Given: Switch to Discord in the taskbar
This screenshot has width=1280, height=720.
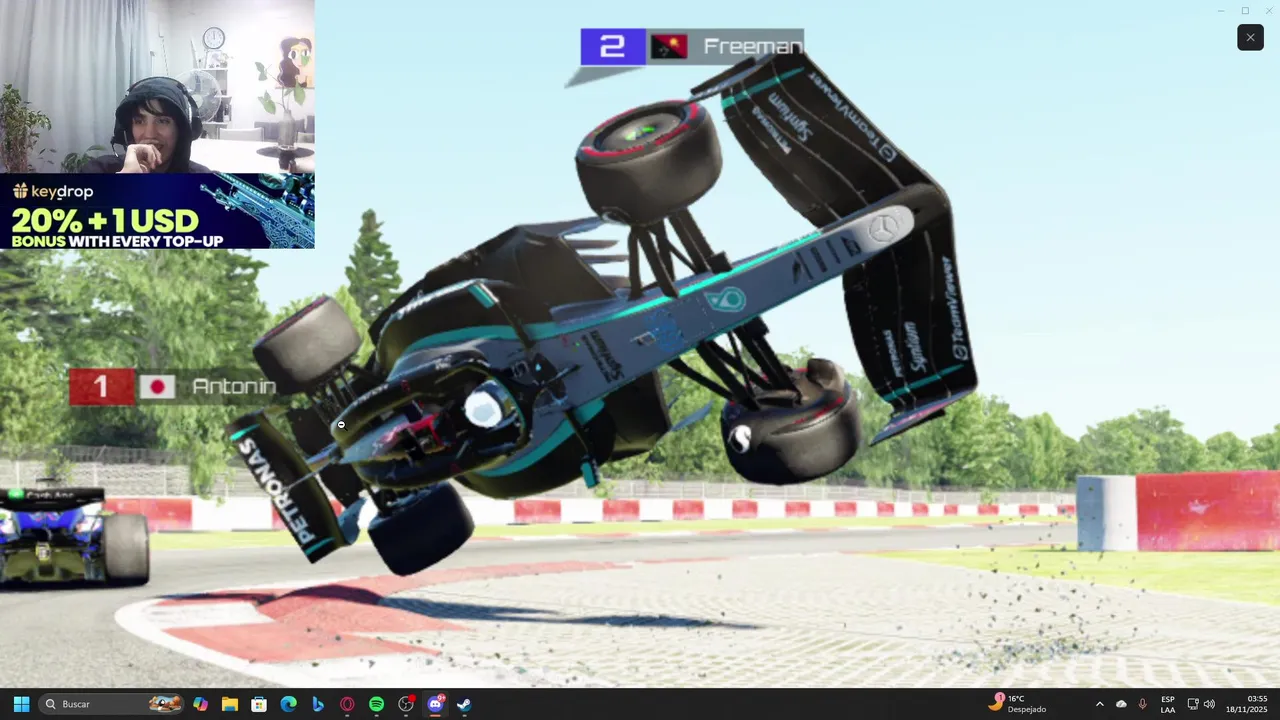Looking at the screenshot, I should [435, 704].
